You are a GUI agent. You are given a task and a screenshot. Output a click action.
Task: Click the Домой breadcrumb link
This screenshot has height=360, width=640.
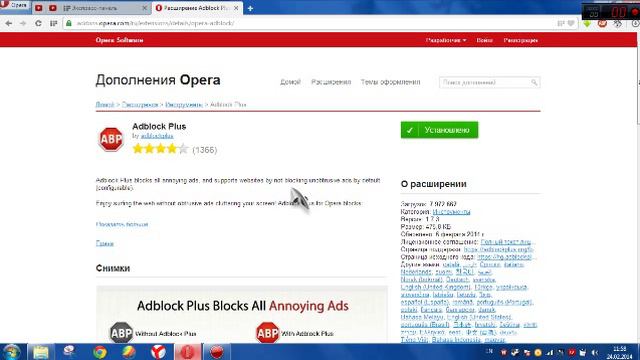105,105
